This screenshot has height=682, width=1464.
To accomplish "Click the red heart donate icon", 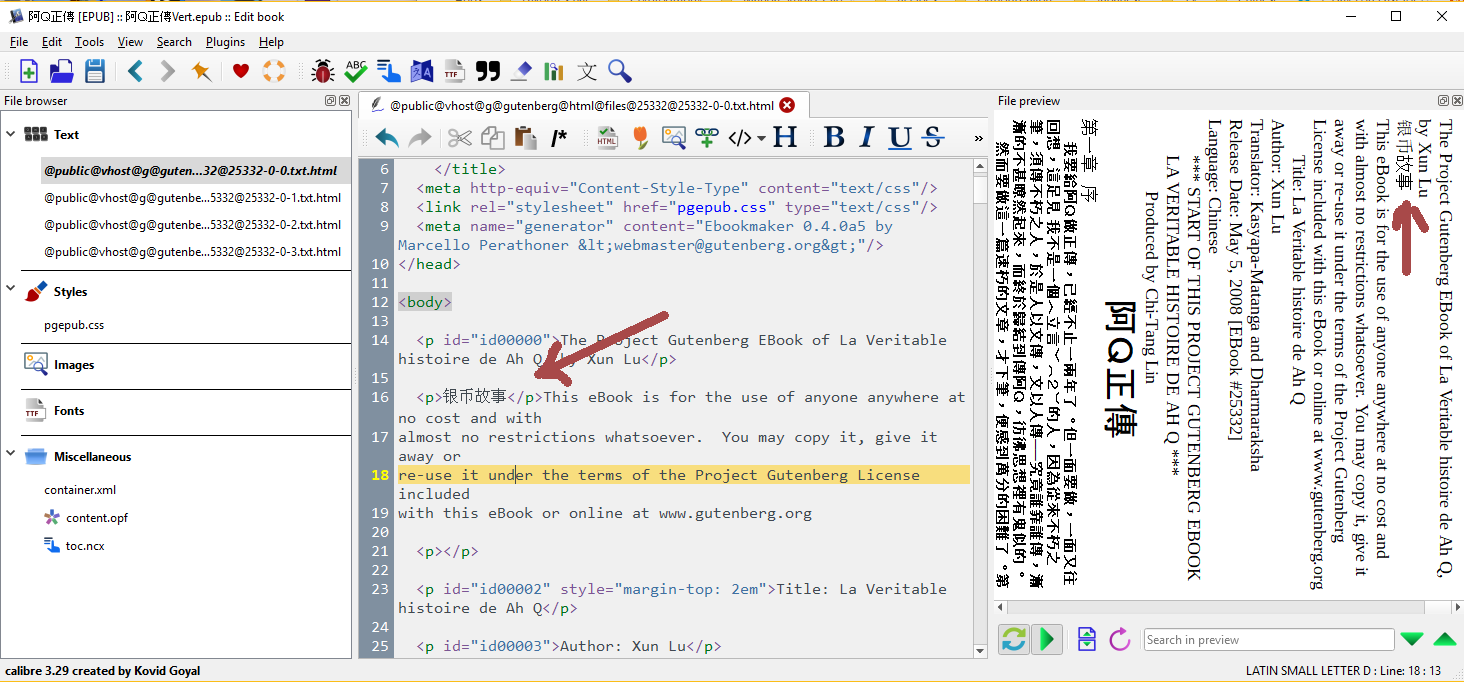I will click(x=241, y=71).
